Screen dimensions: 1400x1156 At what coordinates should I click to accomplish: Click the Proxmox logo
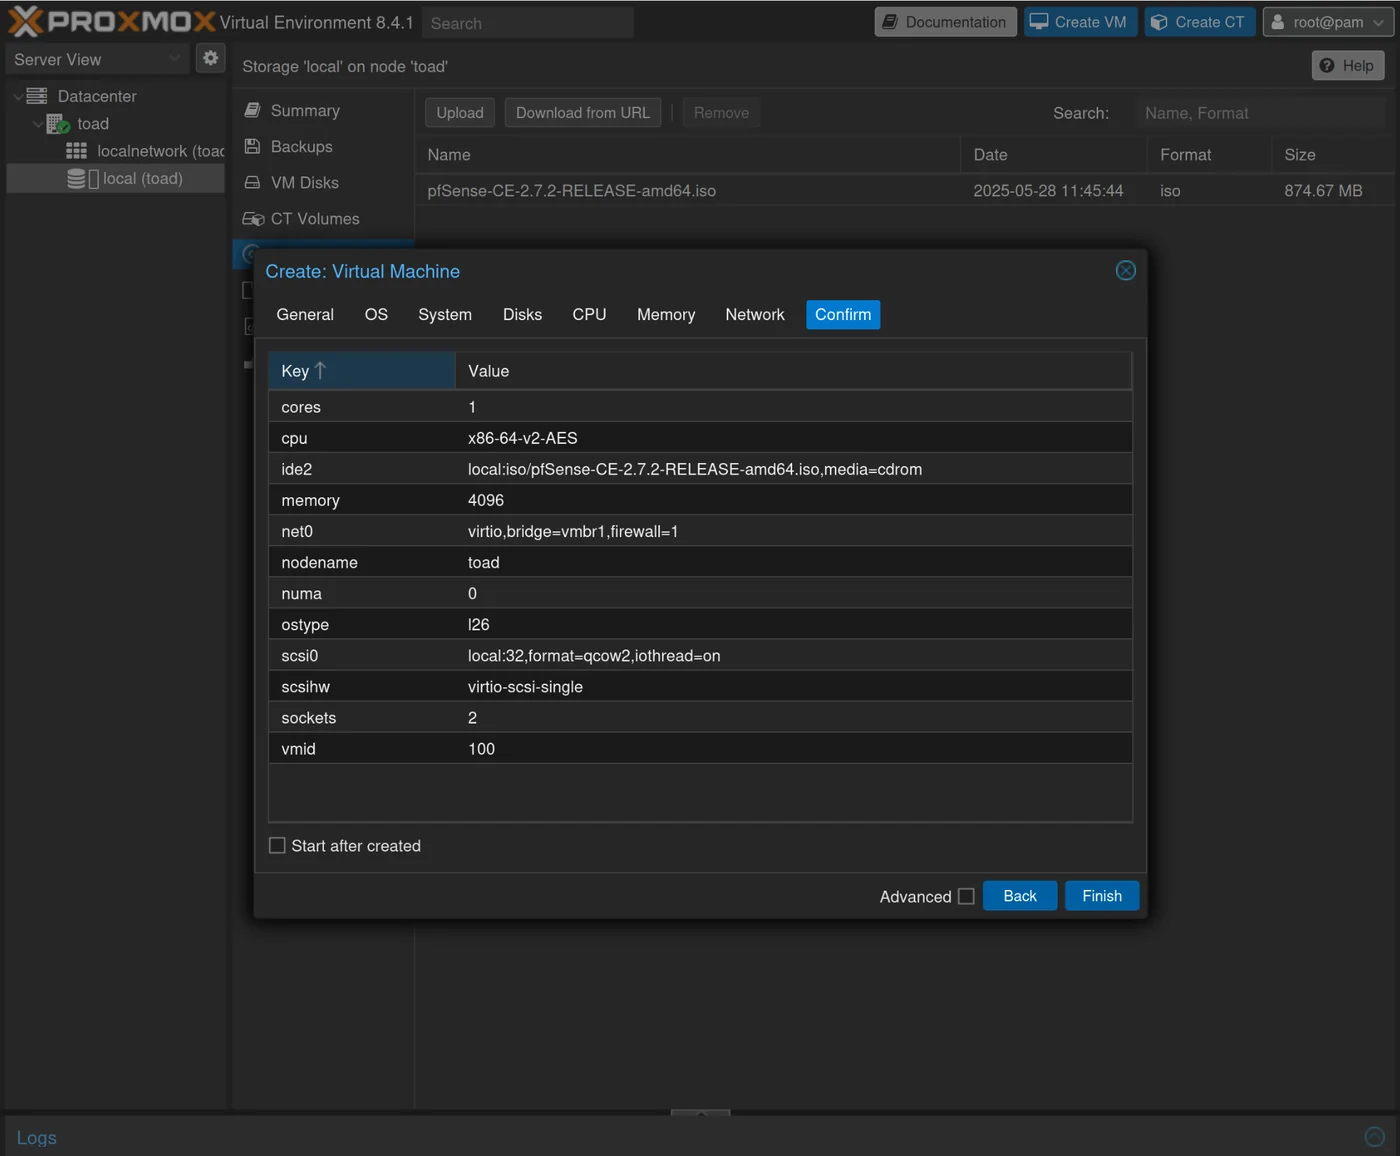[106, 21]
